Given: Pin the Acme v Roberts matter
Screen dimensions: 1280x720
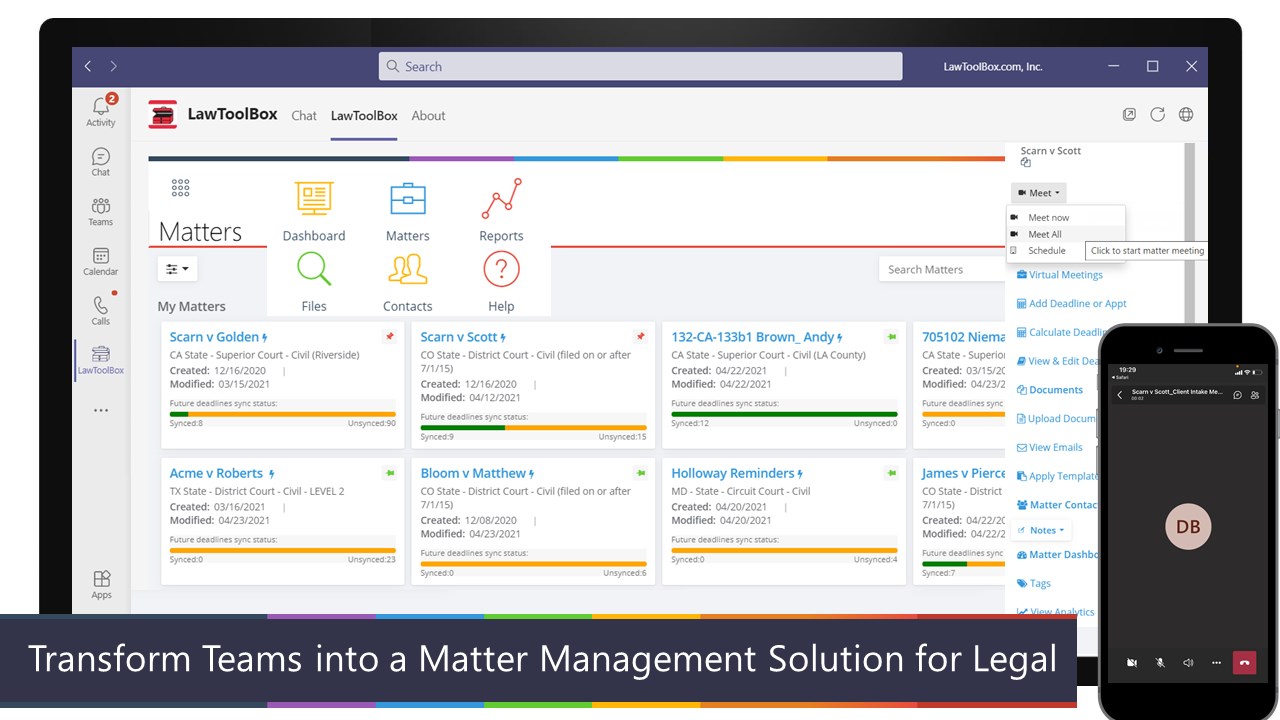Looking at the screenshot, I should [389, 473].
